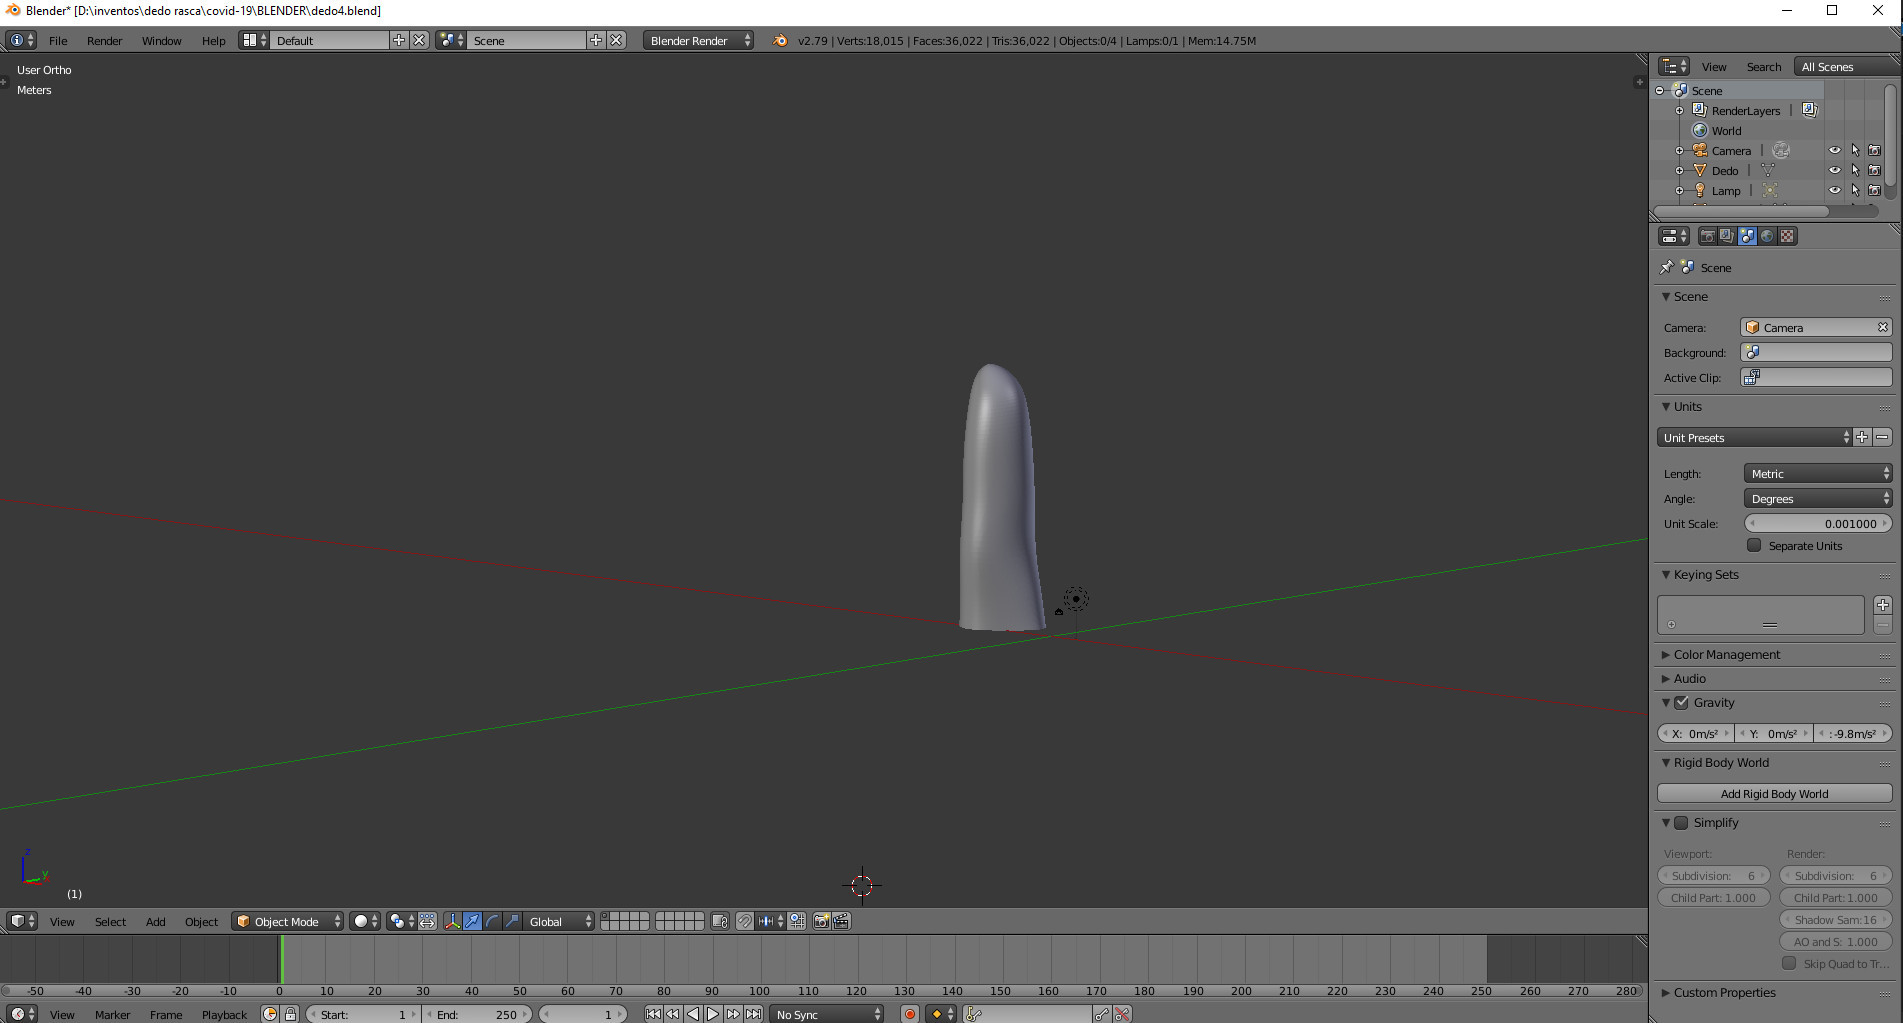Click the End frame field in the timeline
The image size is (1903, 1023).
[478, 1014]
